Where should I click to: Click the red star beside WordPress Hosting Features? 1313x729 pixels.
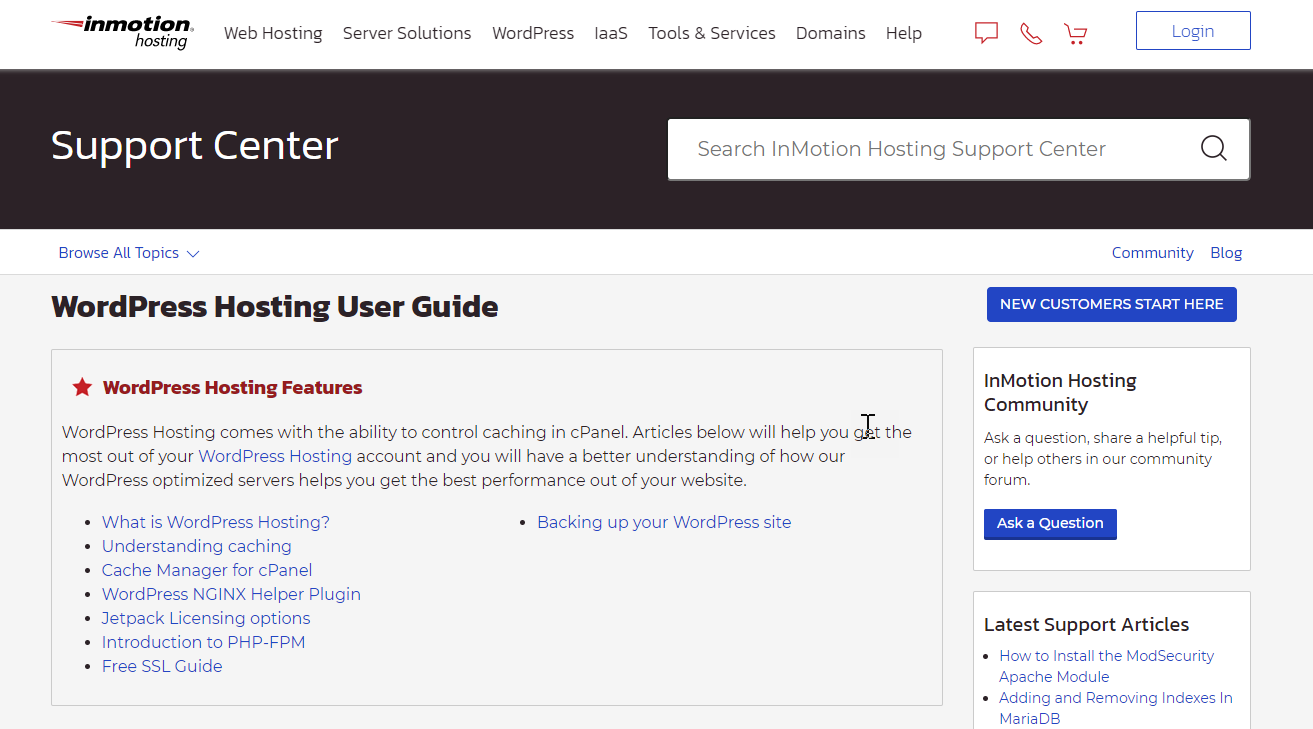(x=81, y=386)
